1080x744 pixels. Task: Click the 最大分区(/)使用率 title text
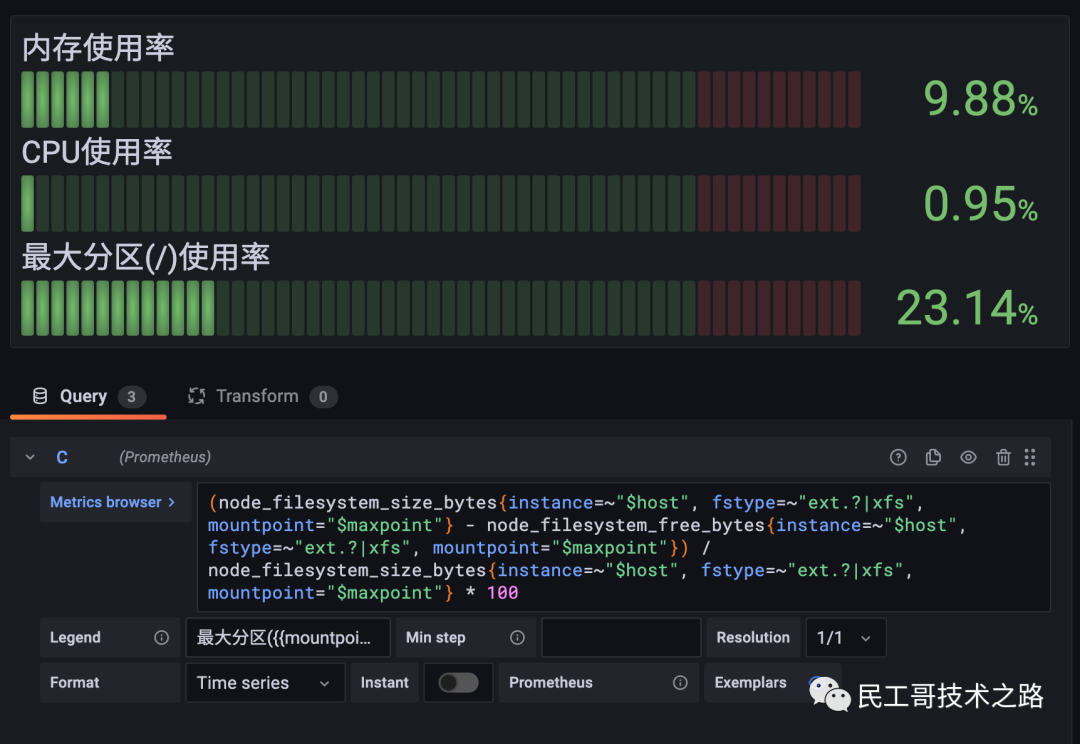[x=145, y=257]
